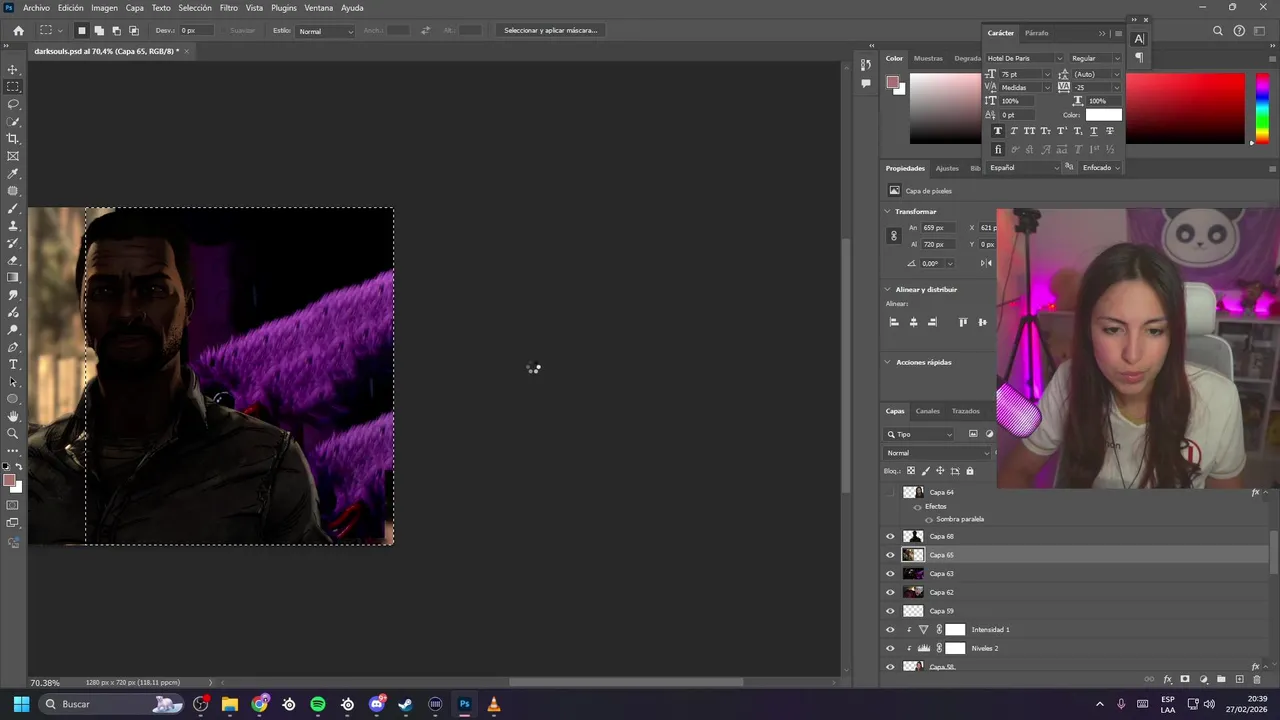Image resolution: width=1280 pixels, height=720 pixels.
Task: Open the Español language dropdown
Action: (1024, 168)
